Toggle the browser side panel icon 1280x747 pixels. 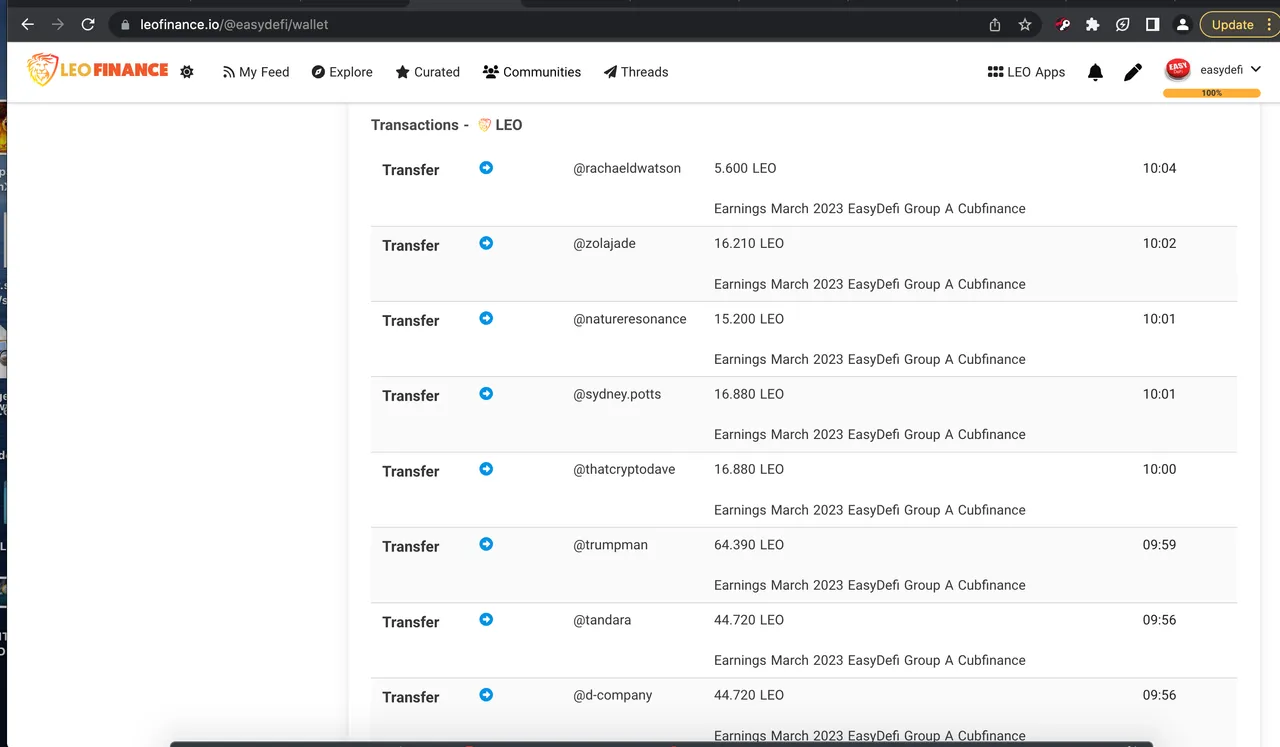tap(1152, 24)
